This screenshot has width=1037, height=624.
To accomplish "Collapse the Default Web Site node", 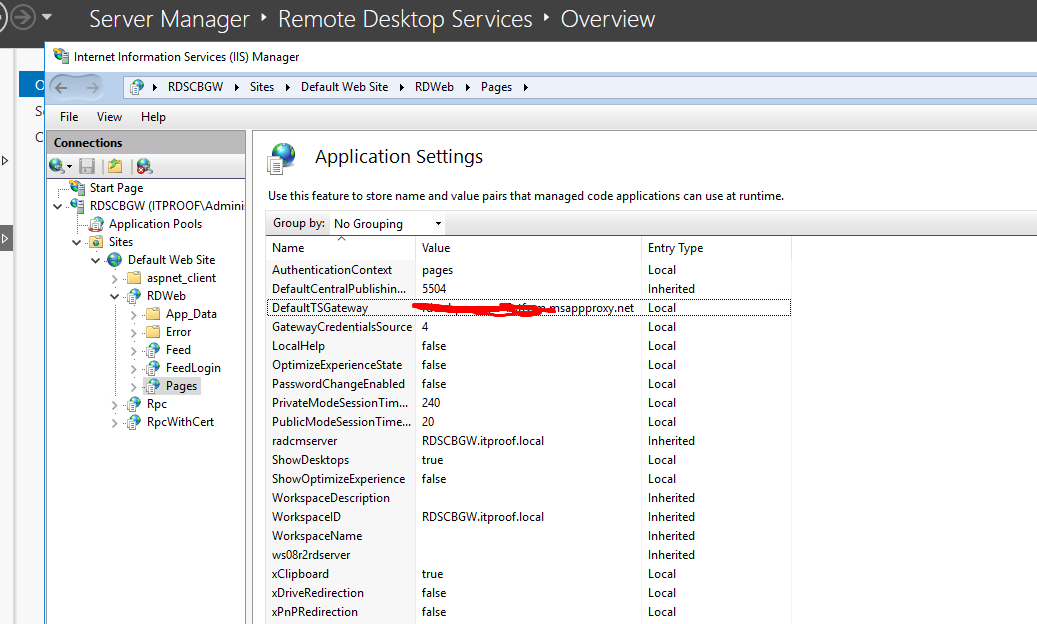I will [x=96, y=260].
